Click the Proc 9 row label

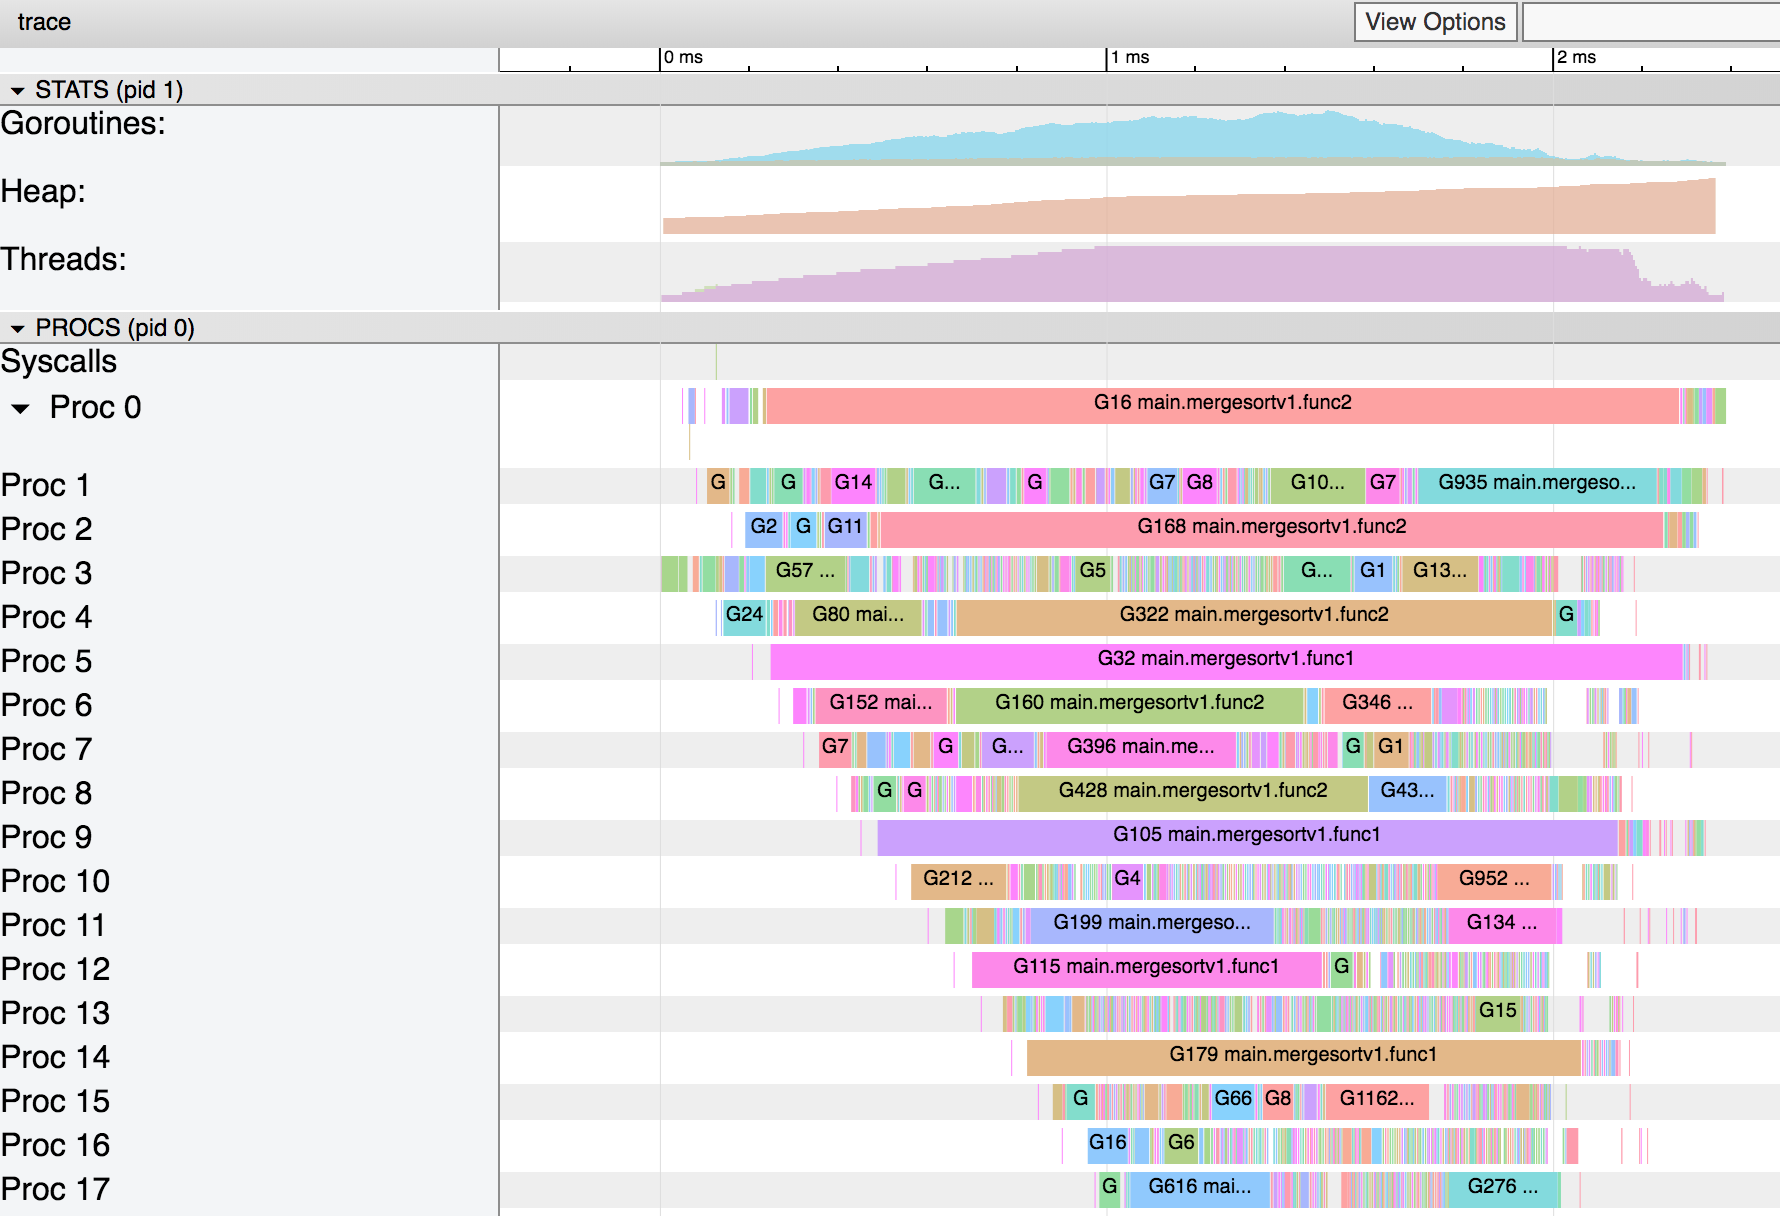click(x=46, y=837)
